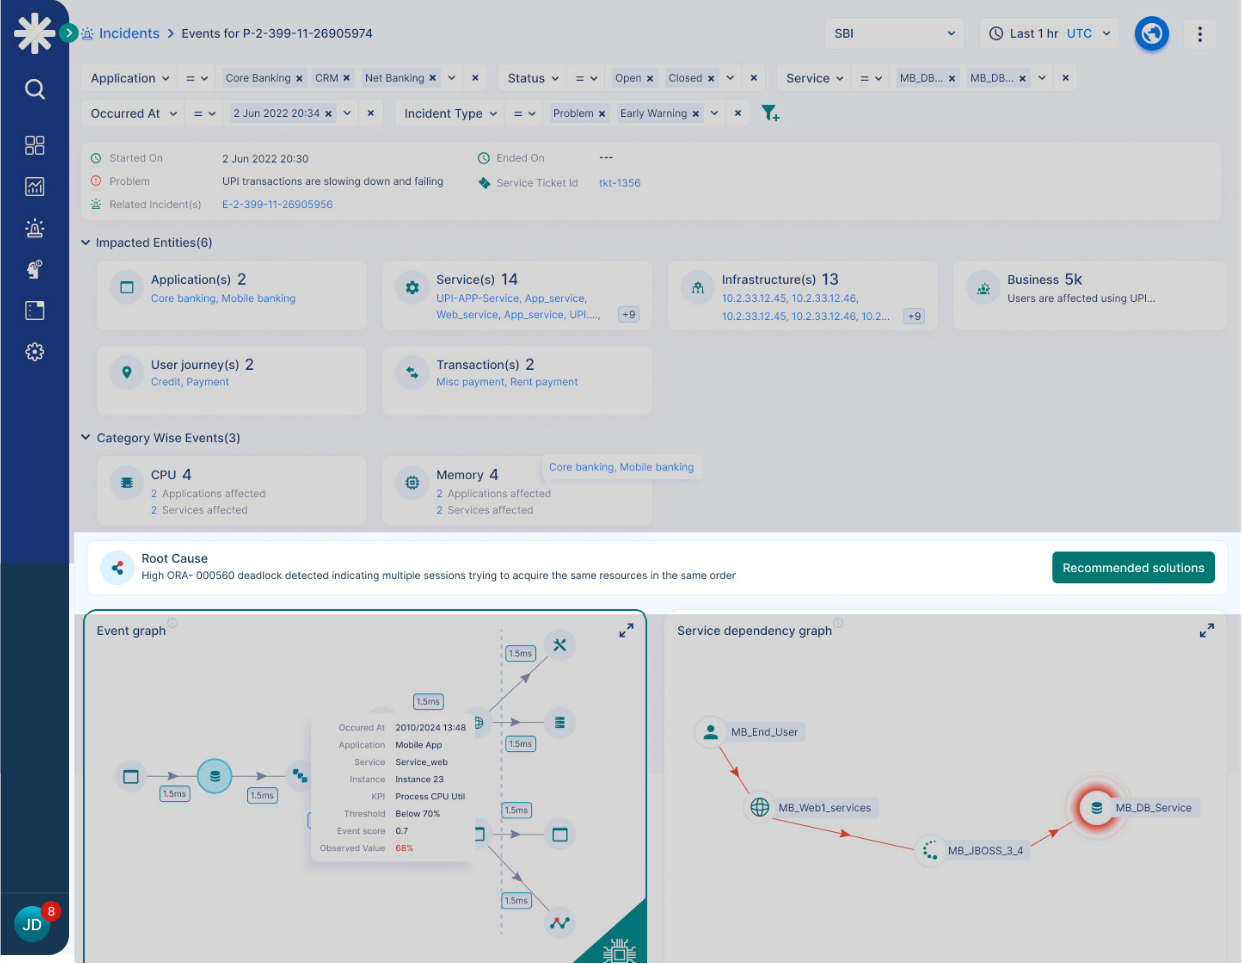Screen dimensions: 1243x964
Task: Open the three-dot more options menu
Action: coord(1200,34)
